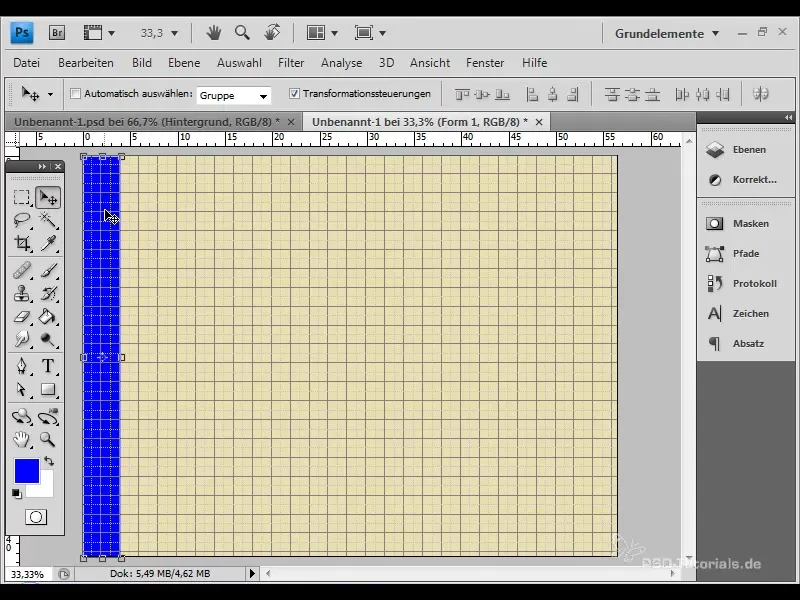Select the Clone Stamp tool
The image size is (800, 600).
point(21,294)
